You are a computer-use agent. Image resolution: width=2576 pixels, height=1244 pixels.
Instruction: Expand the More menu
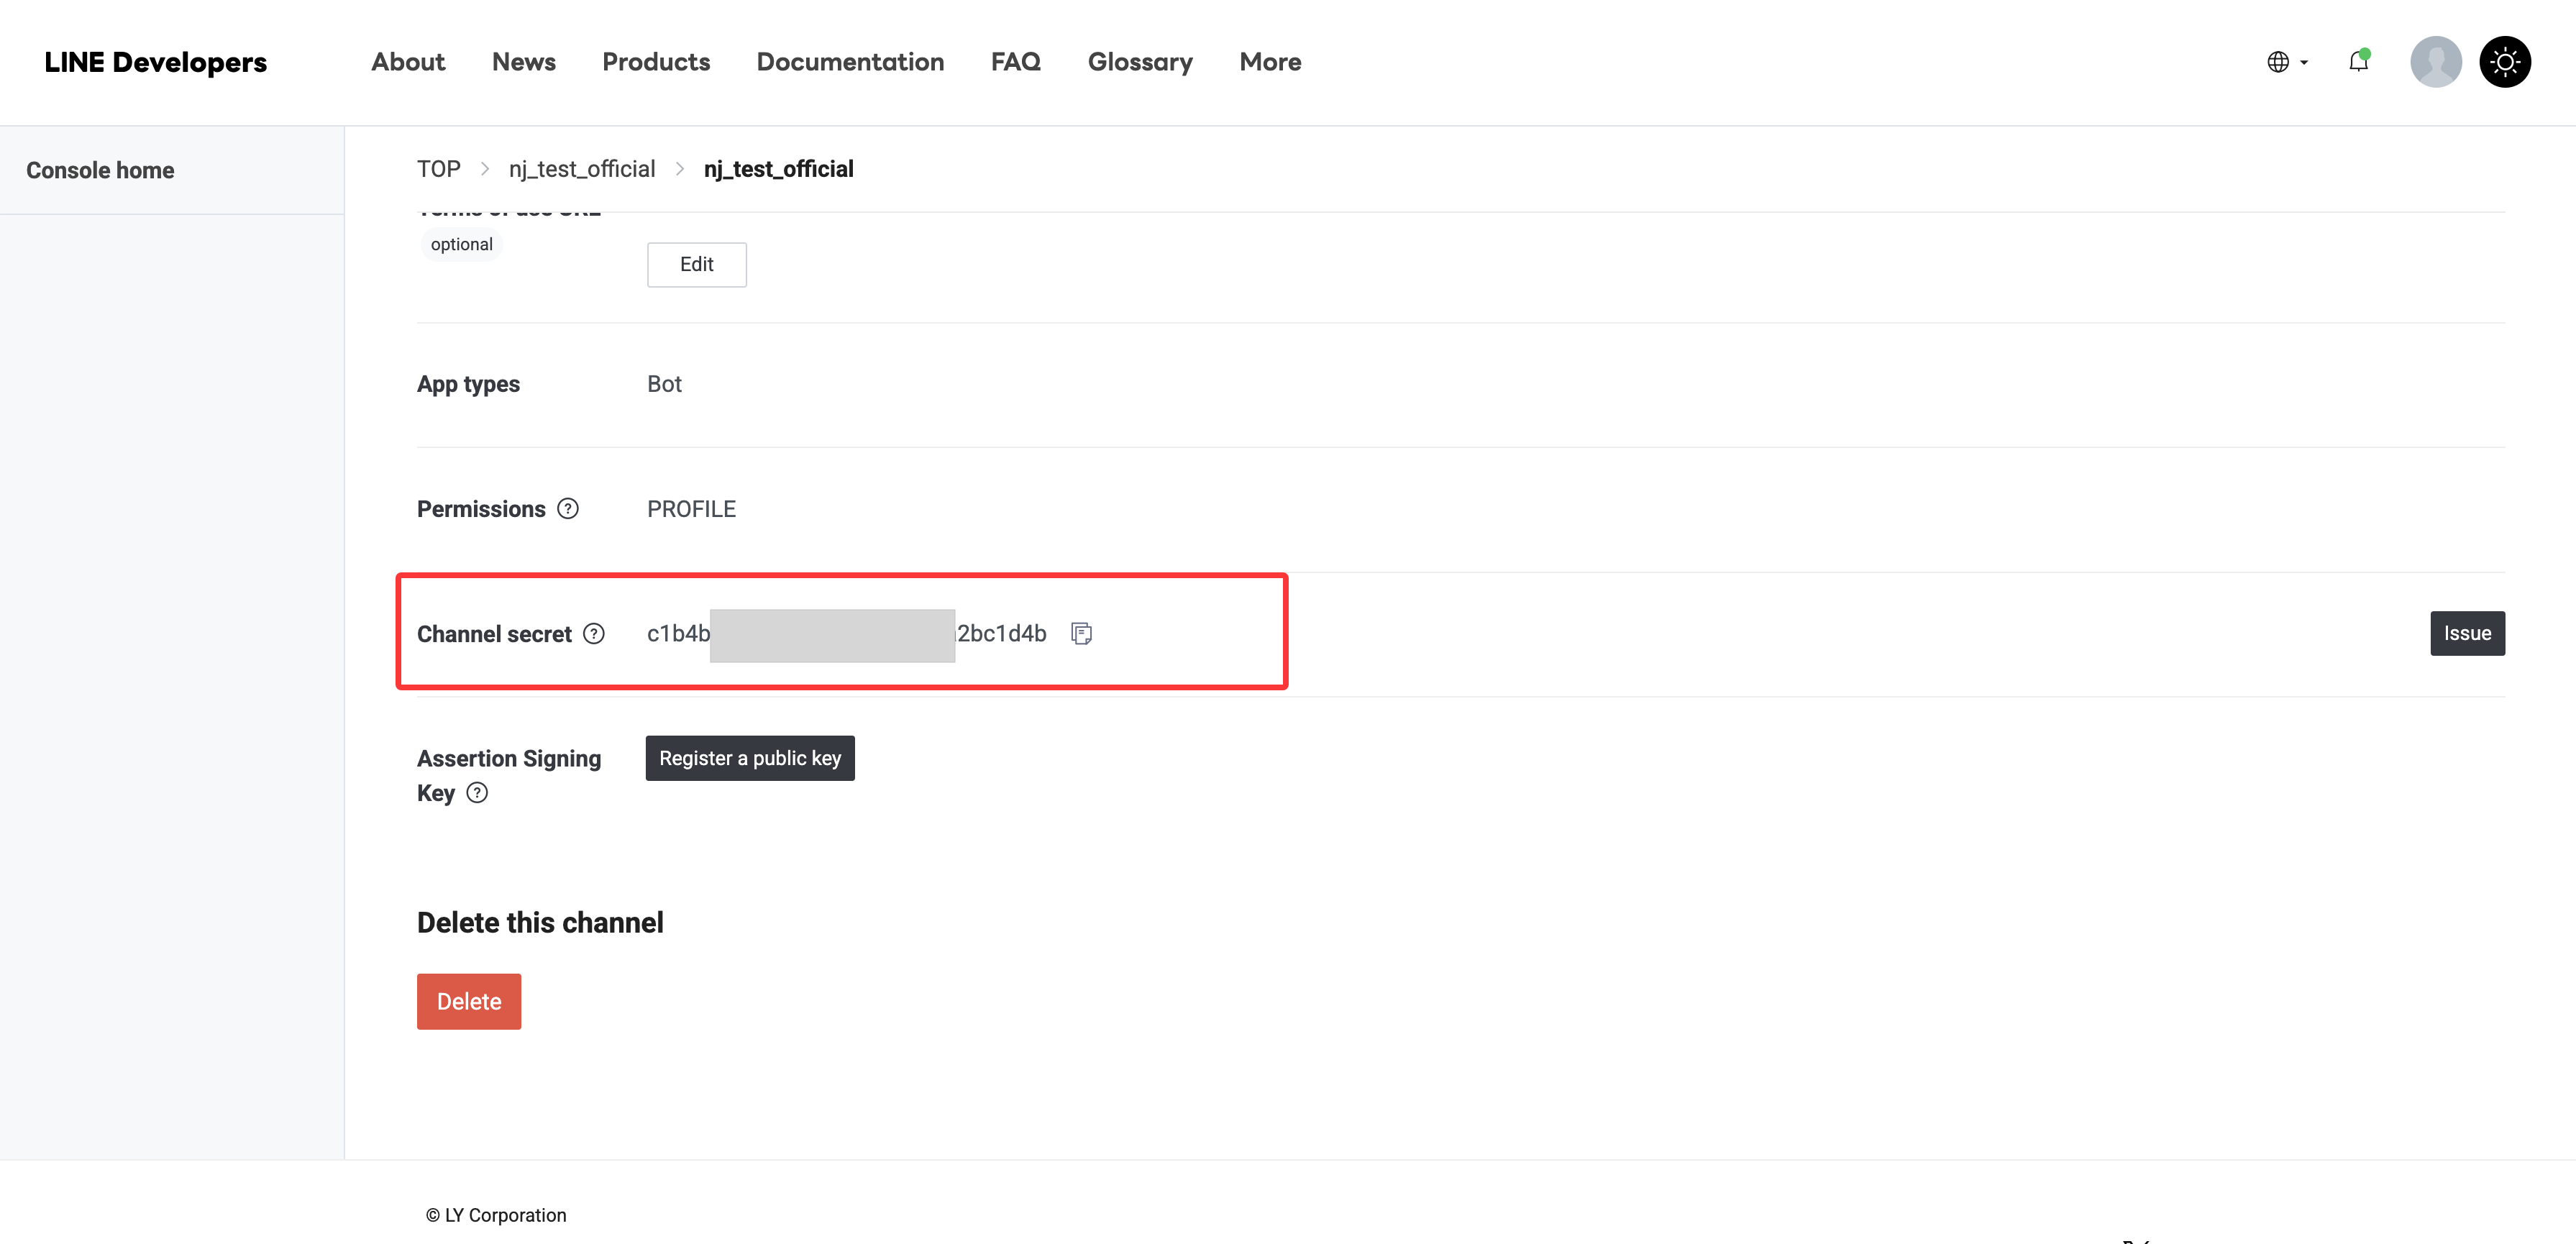tap(1270, 62)
